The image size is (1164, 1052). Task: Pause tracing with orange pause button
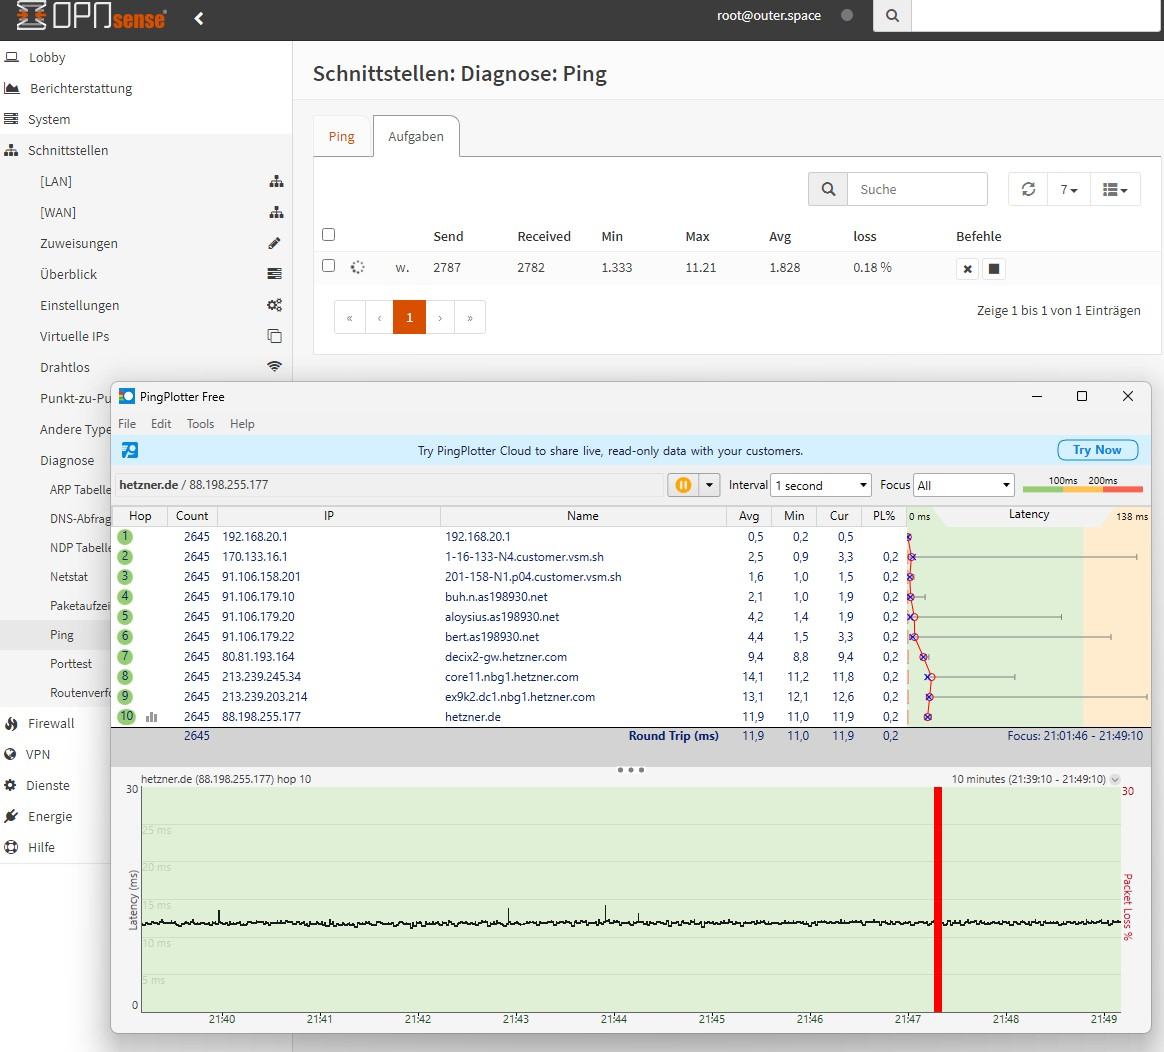[x=683, y=485]
